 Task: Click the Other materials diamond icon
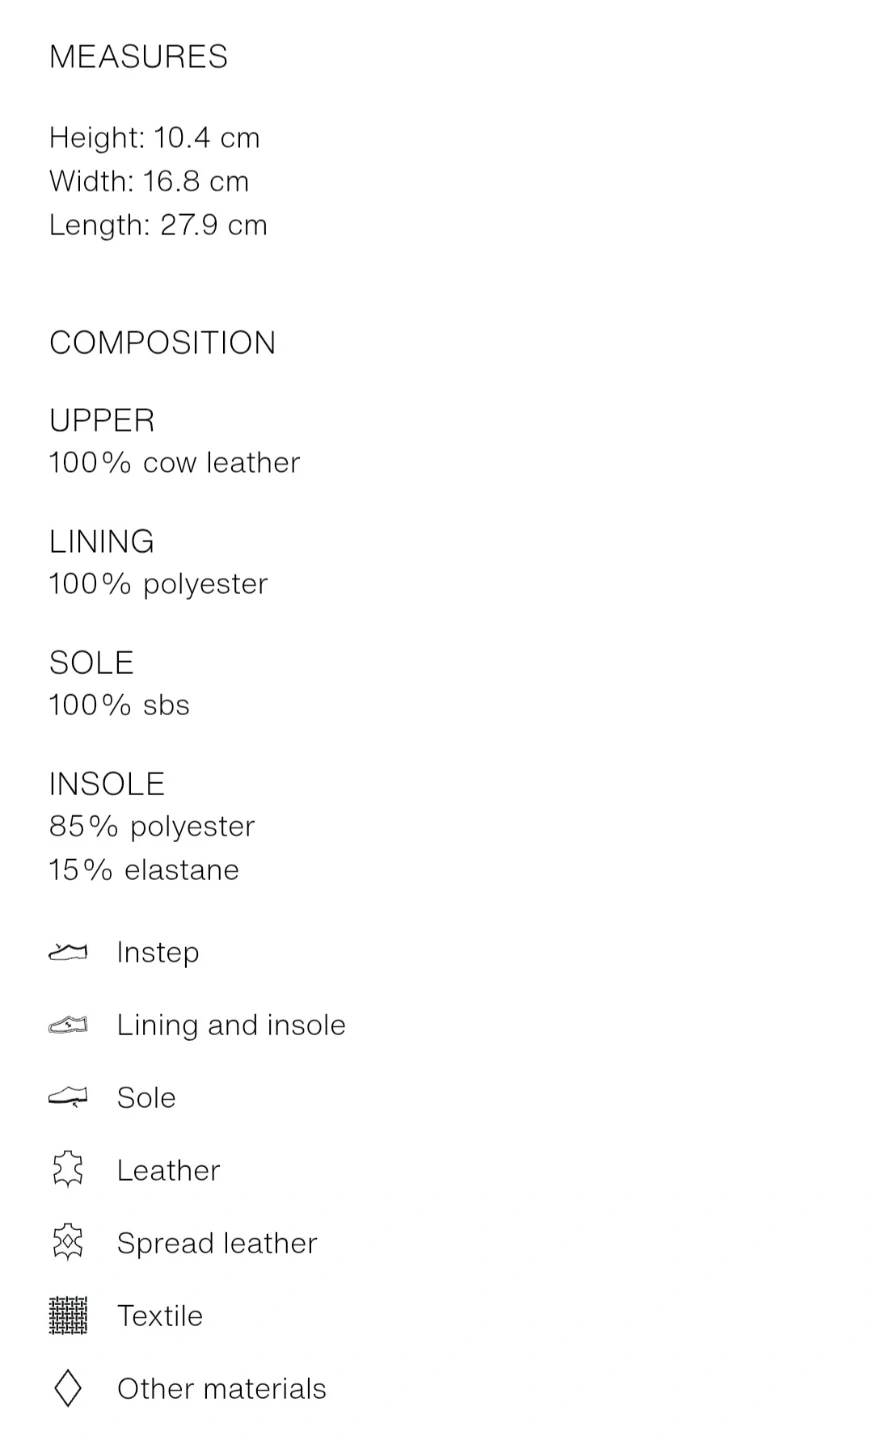(67, 1388)
